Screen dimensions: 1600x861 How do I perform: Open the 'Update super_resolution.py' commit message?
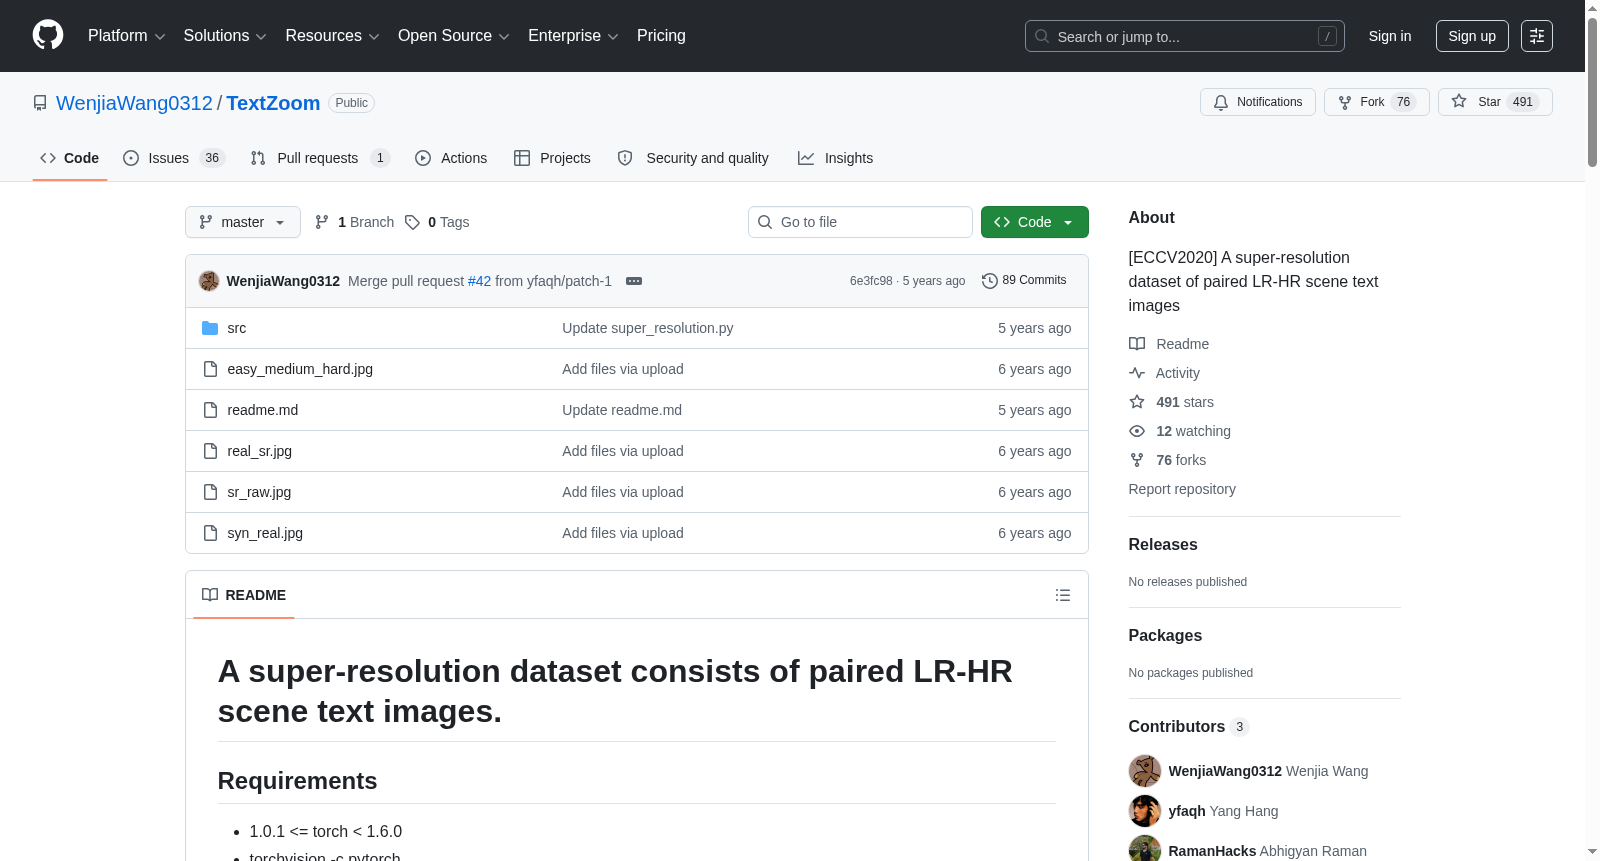(648, 328)
